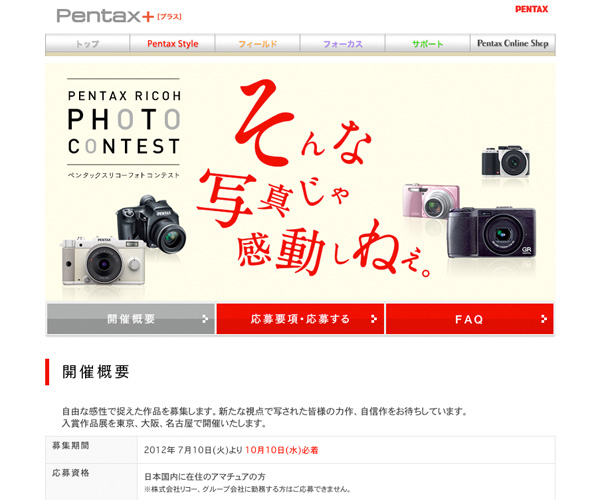600x500 pixels.
Task: Open the サポート tab
Action: click(427, 44)
